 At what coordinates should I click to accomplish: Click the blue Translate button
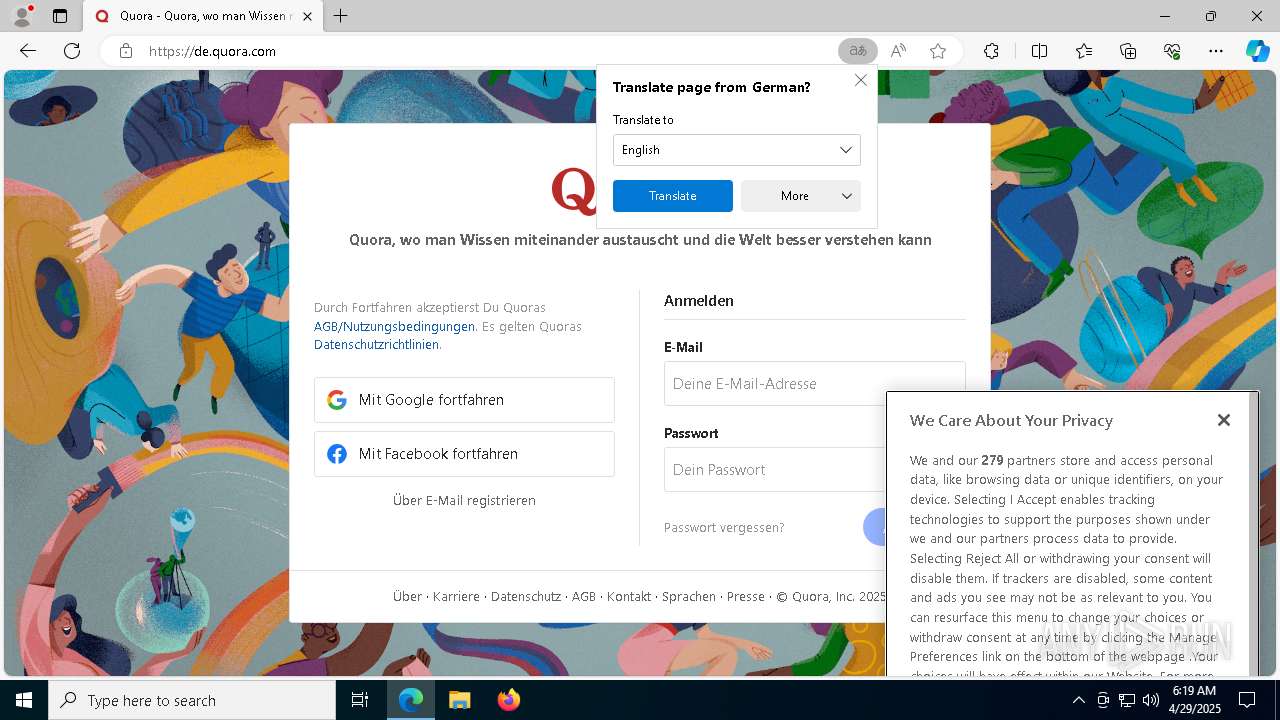[x=673, y=196]
